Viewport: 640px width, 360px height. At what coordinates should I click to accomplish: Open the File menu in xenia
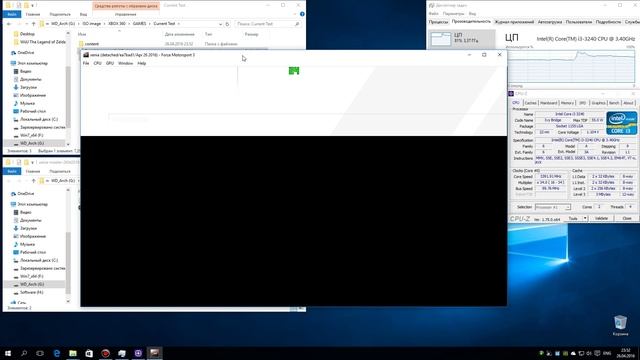click(x=86, y=63)
